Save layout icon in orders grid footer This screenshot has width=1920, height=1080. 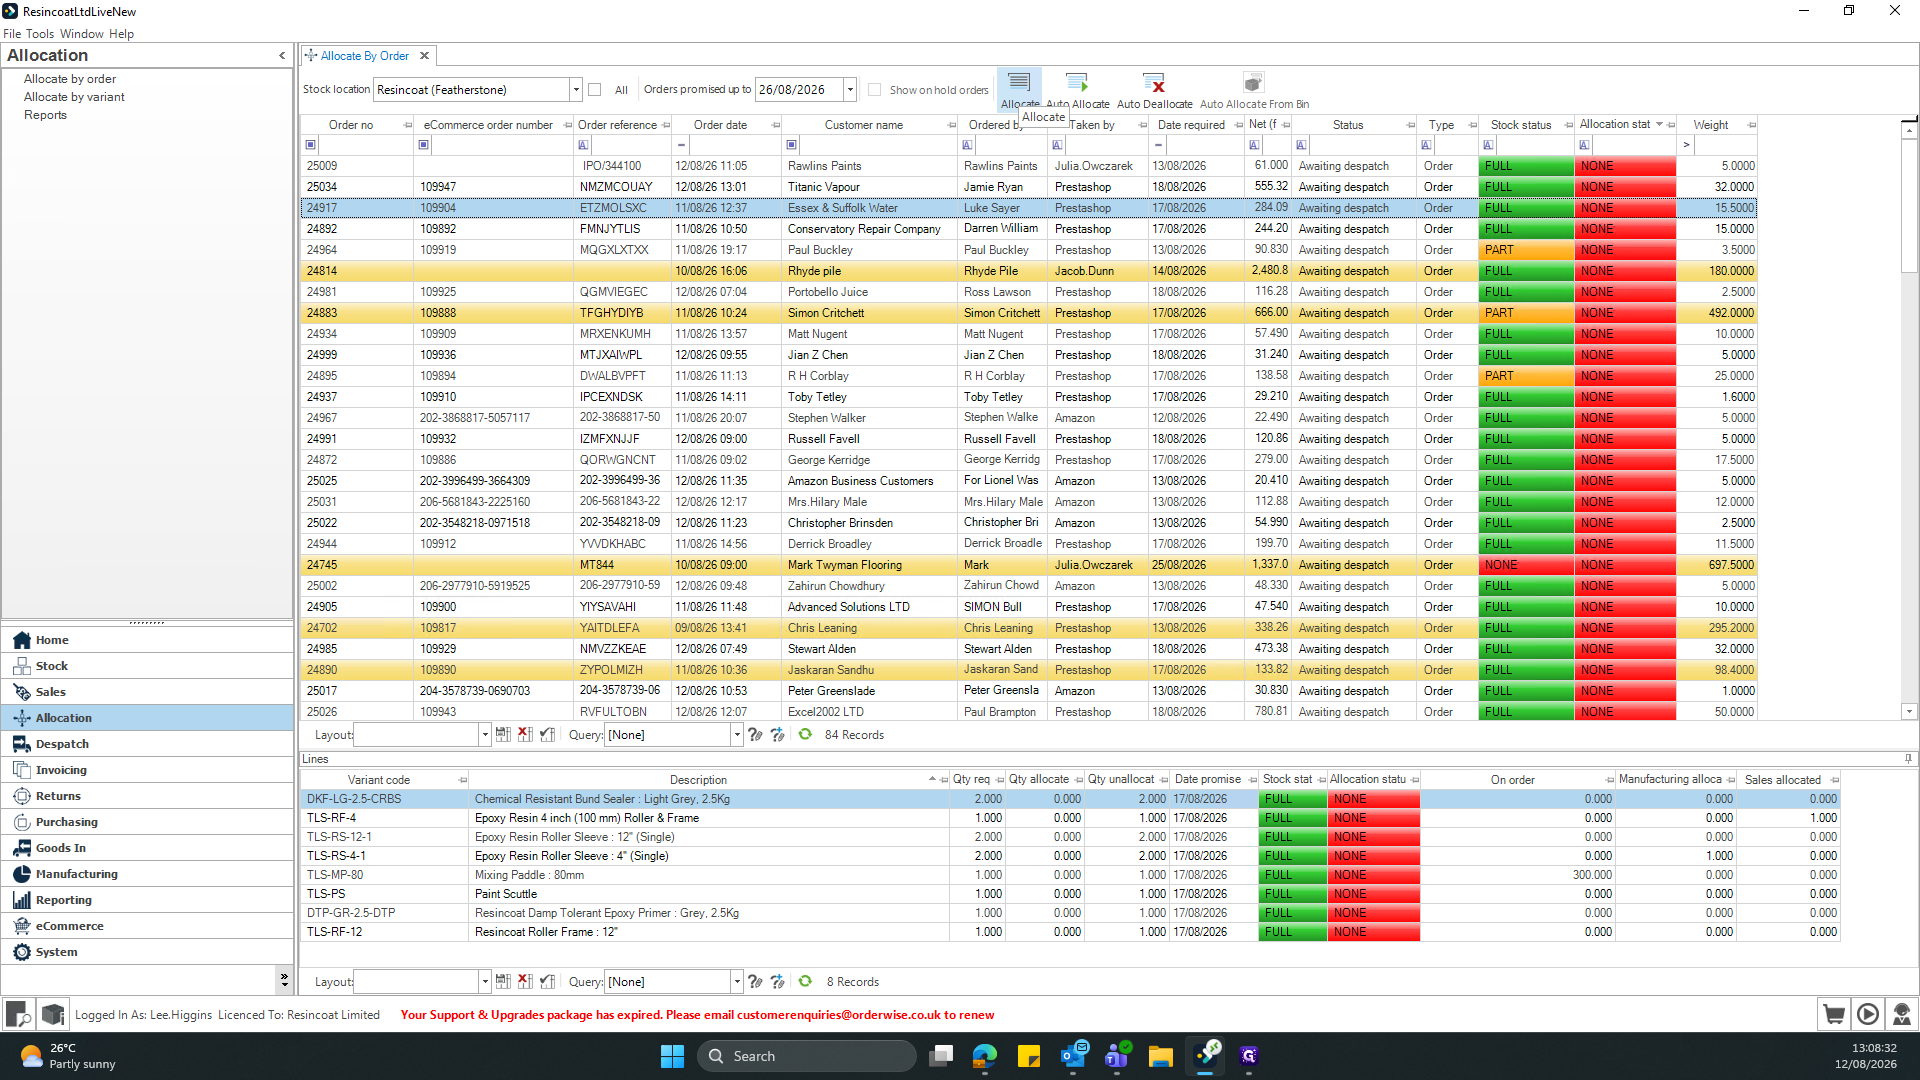coord(503,735)
